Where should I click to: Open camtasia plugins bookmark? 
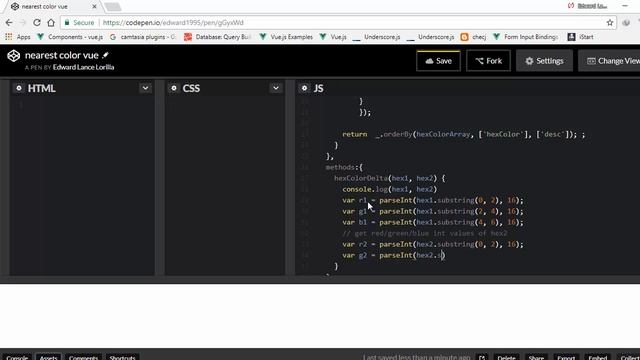(x=143, y=37)
